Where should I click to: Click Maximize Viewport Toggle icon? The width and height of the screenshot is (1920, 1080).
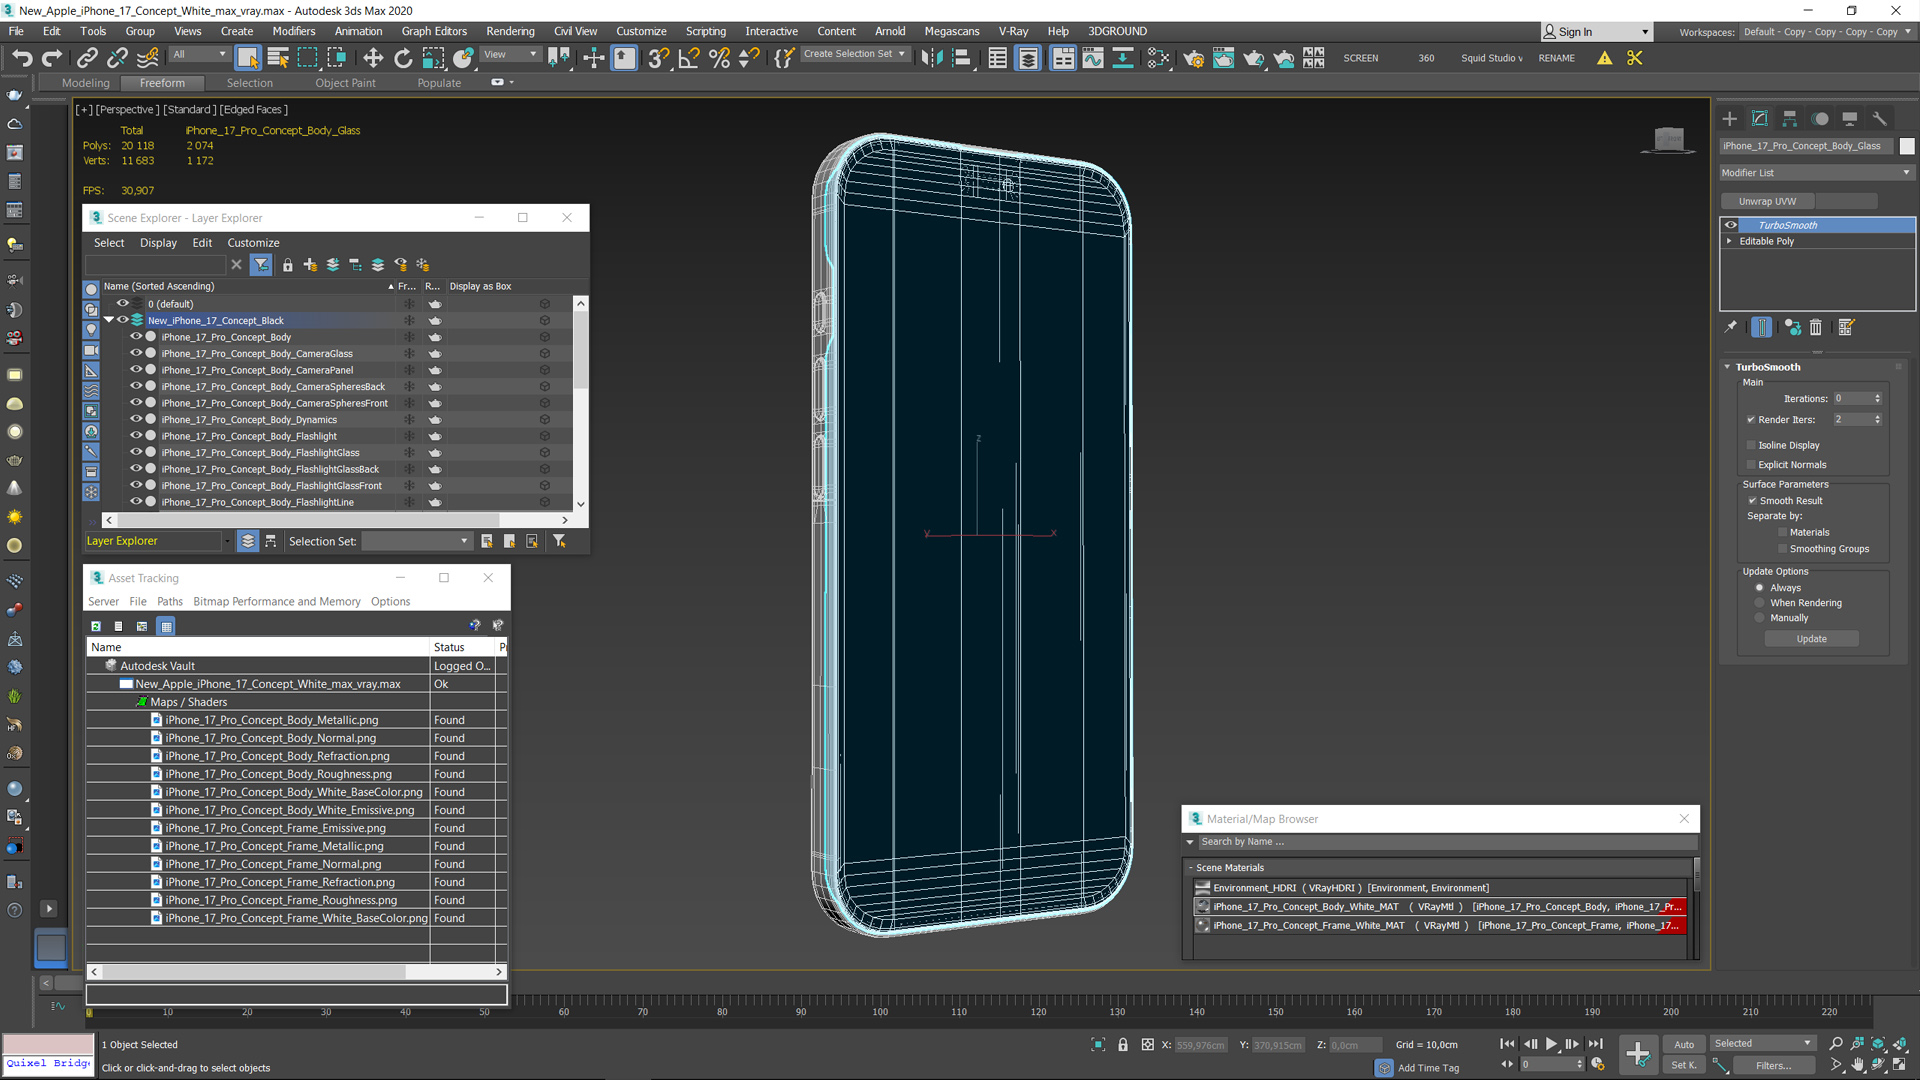[1899, 1064]
